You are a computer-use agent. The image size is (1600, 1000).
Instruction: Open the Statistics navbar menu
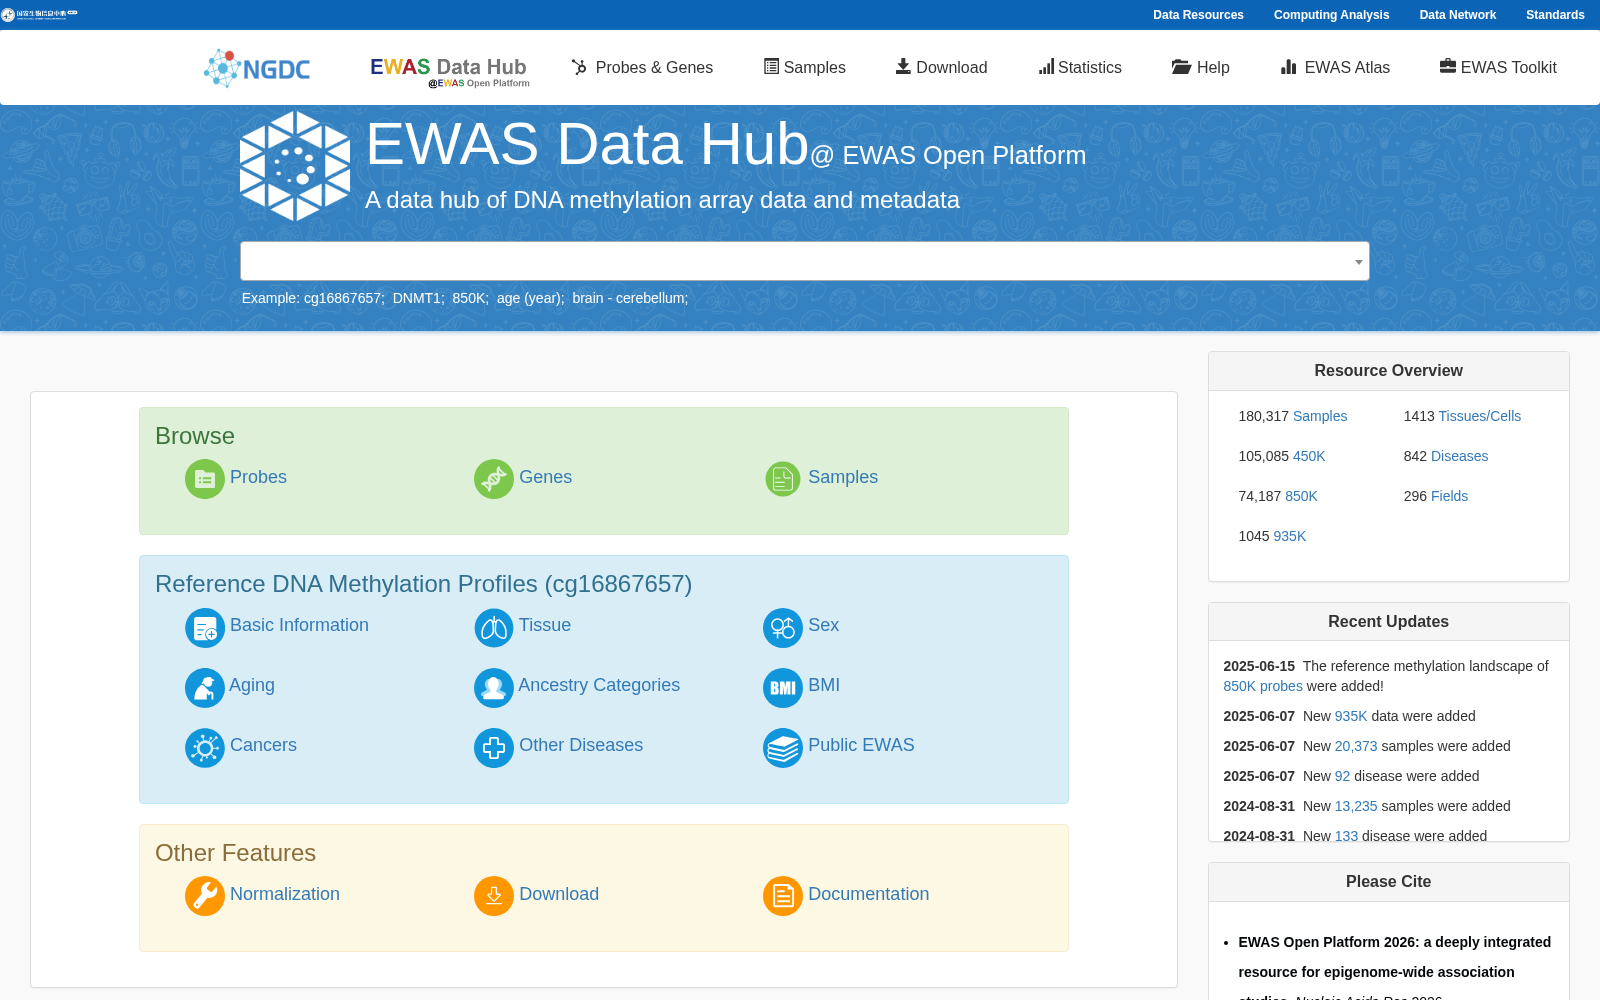(x=1080, y=67)
